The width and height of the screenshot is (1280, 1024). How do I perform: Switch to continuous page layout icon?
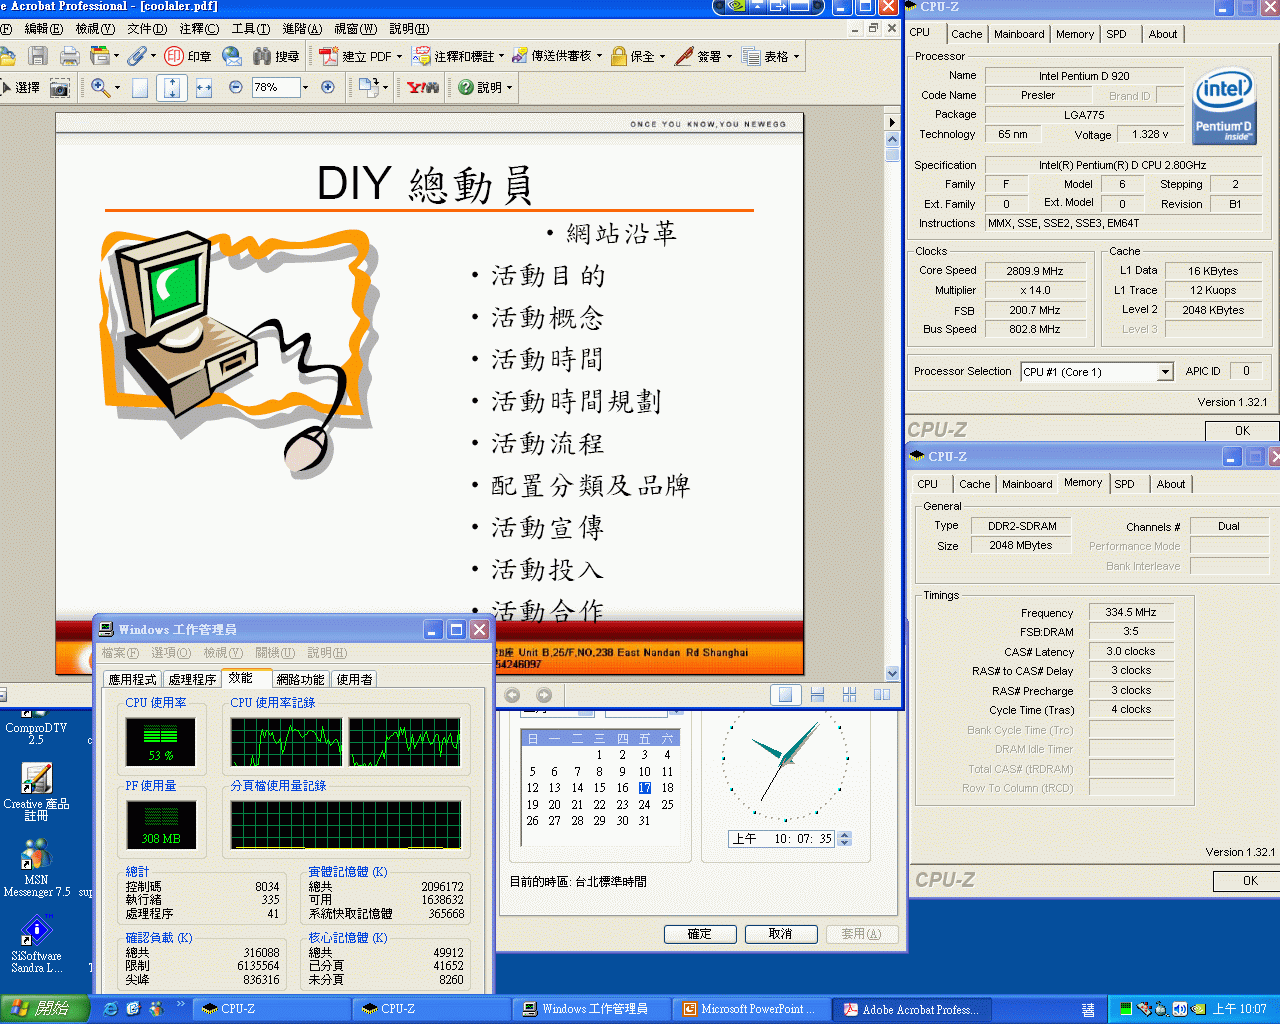point(817,695)
